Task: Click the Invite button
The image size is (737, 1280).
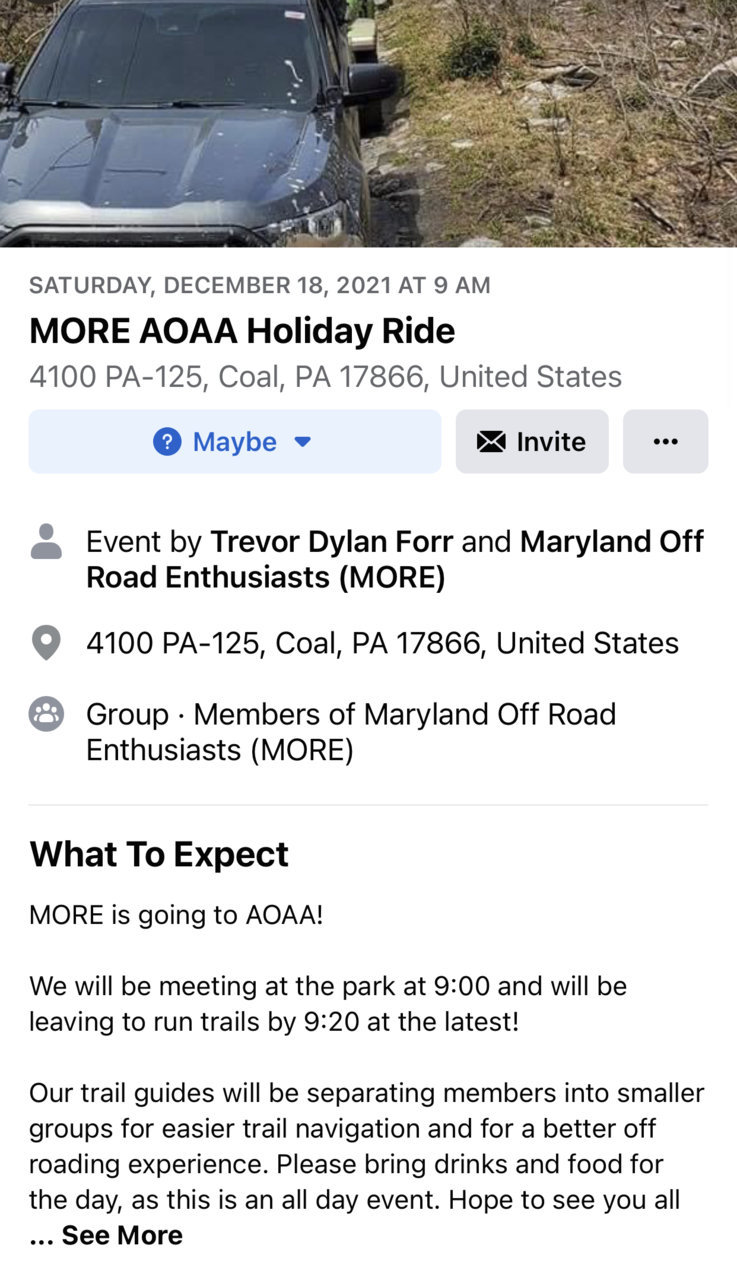Action: [532, 441]
